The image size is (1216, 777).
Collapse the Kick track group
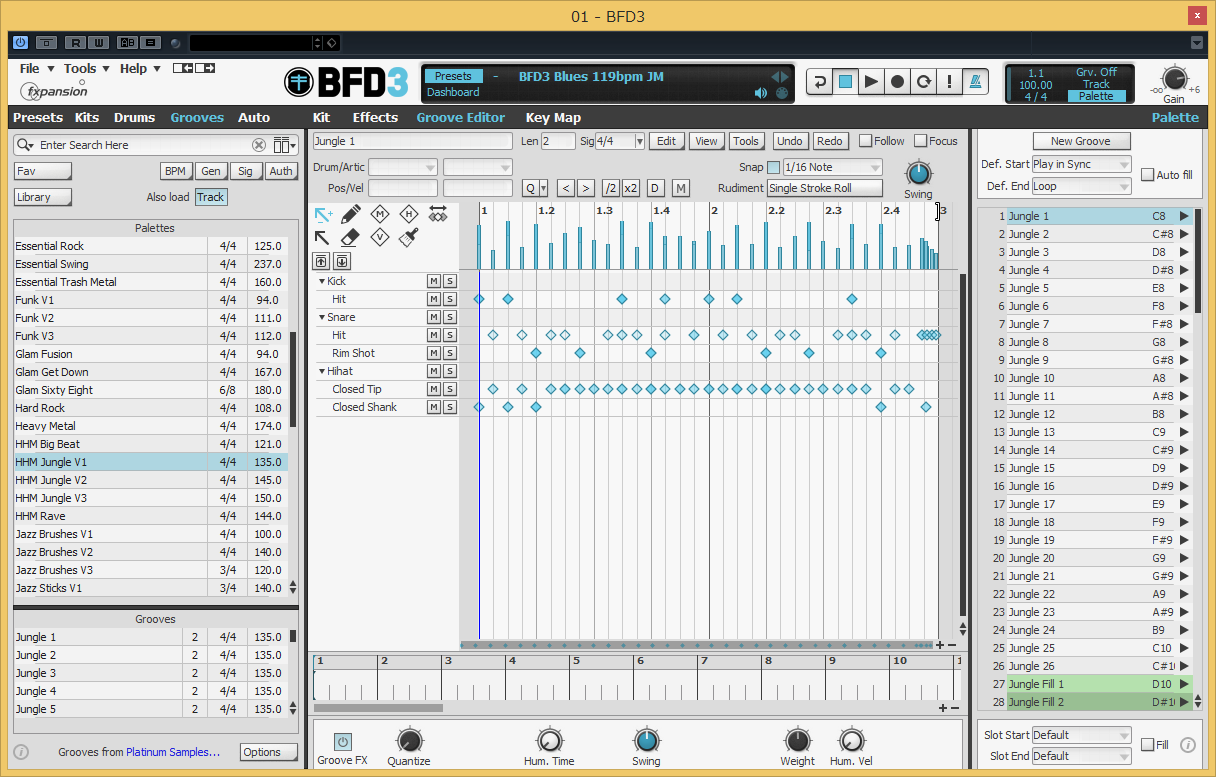[322, 281]
